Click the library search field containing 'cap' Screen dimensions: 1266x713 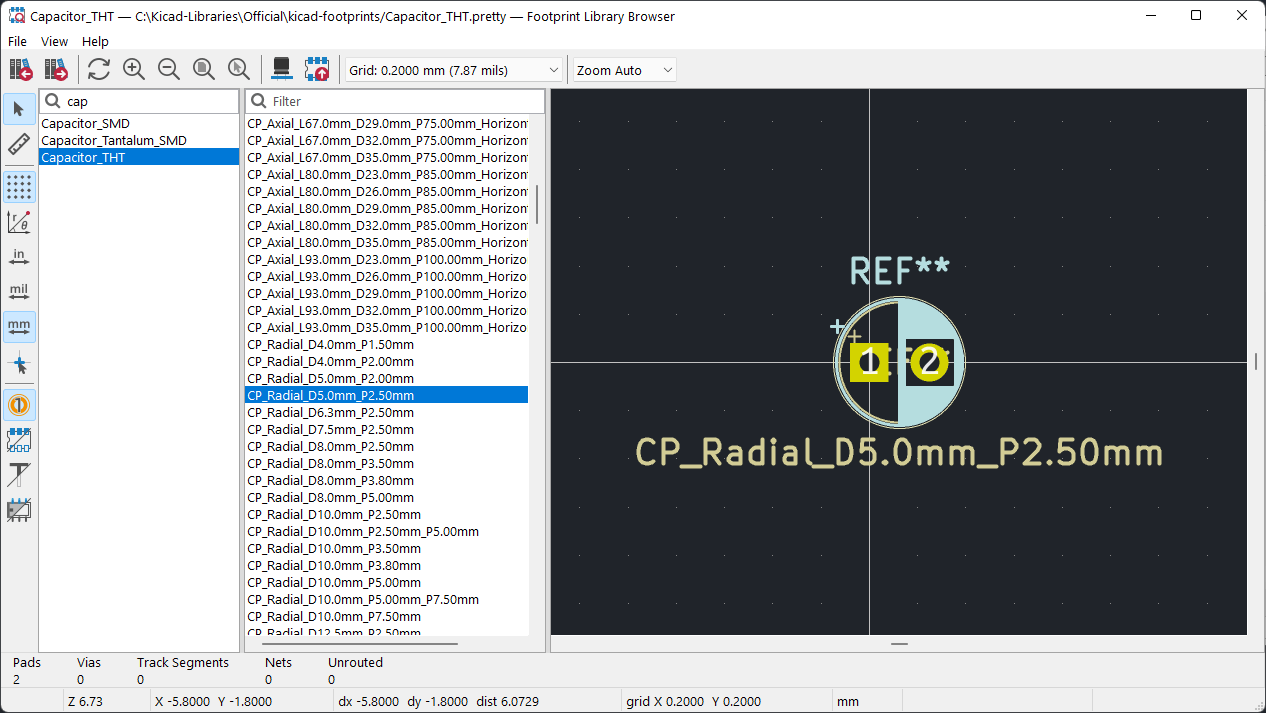[139, 101]
